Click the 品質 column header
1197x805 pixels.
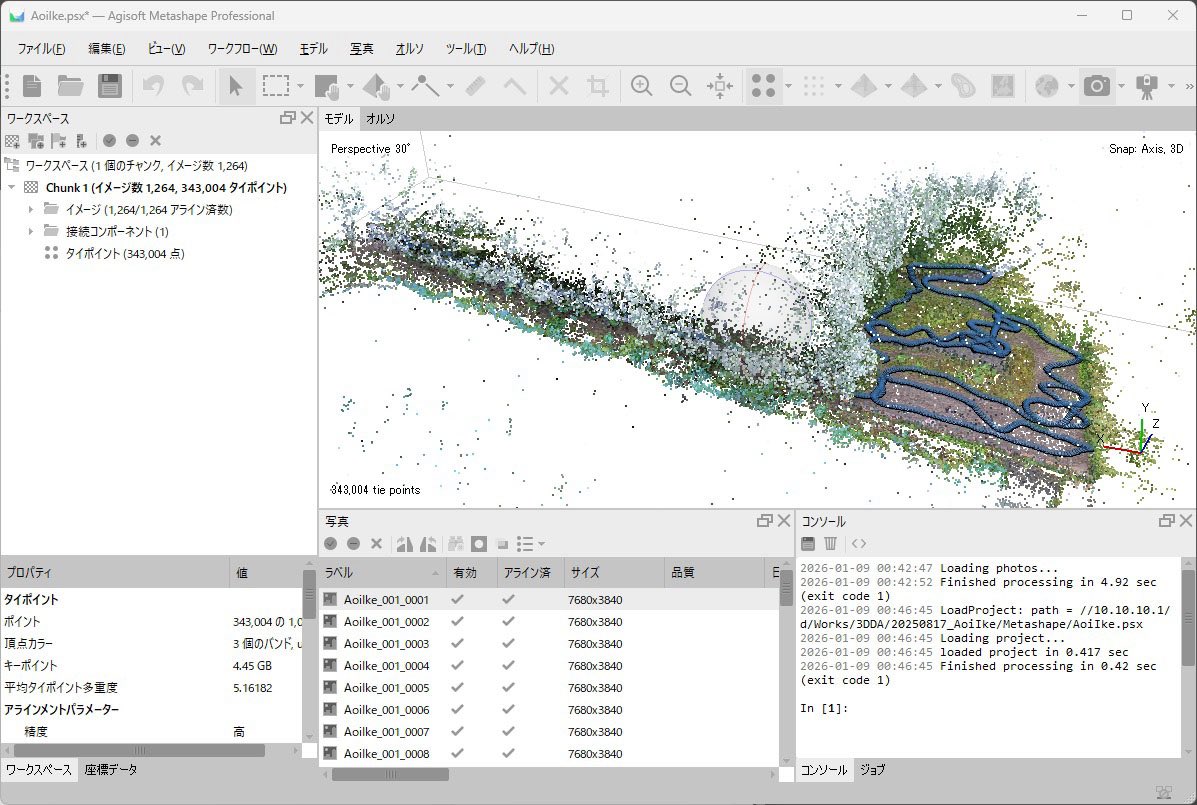point(714,572)
